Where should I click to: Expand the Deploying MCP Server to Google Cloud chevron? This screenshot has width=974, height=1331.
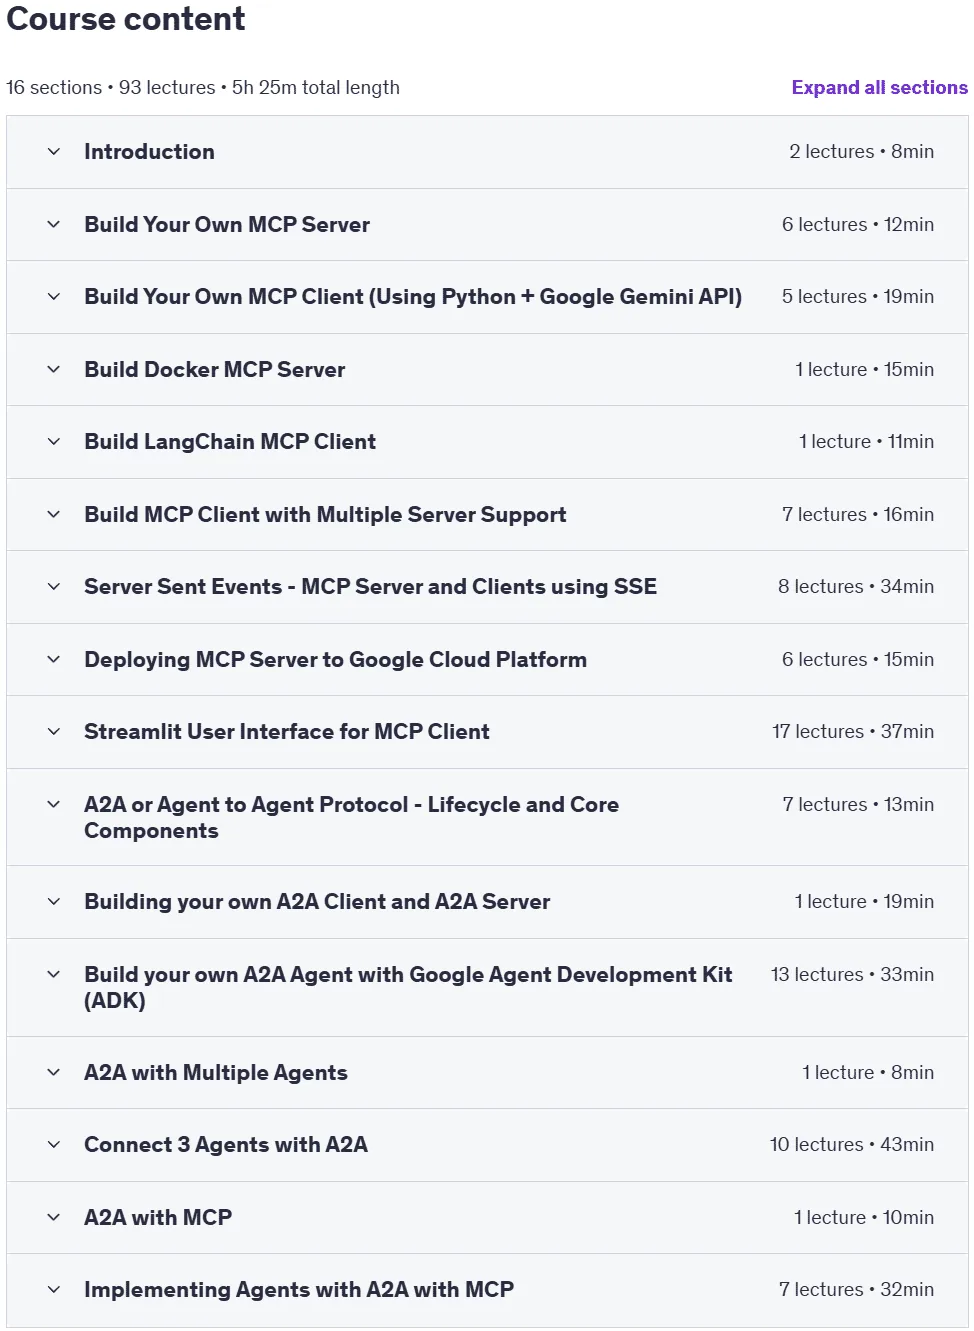54,660
